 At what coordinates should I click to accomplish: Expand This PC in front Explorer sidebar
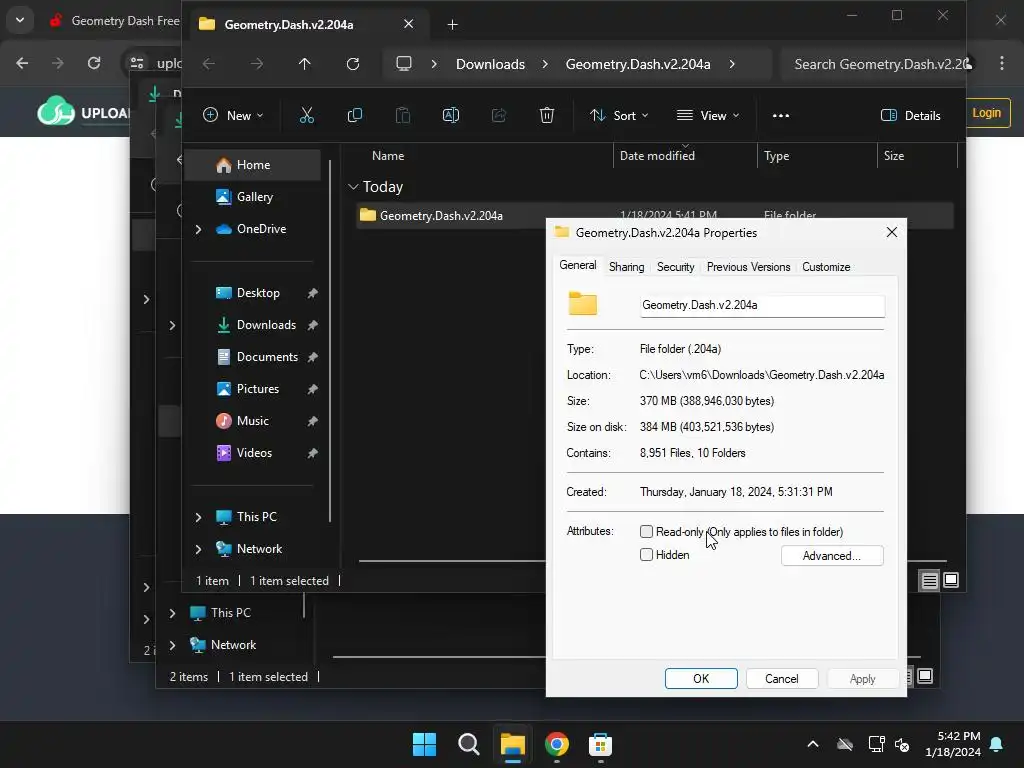pyautogui.click(x=199, y=517)
